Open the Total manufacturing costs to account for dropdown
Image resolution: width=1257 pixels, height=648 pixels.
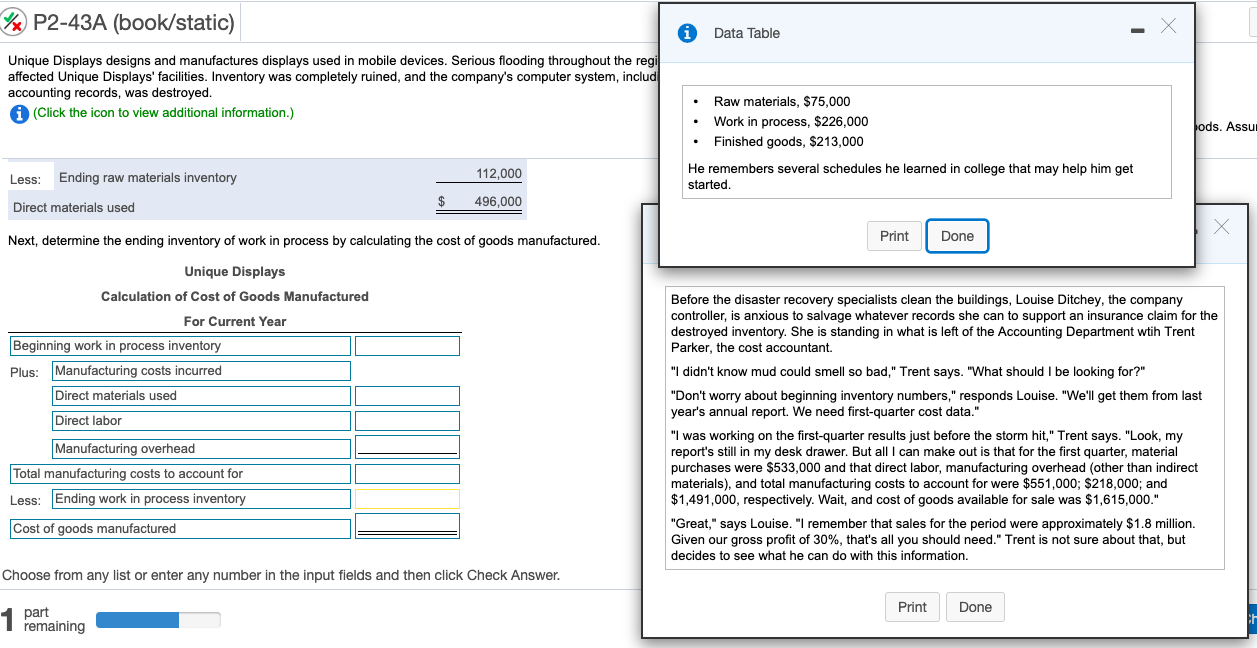tap(181, 474)
